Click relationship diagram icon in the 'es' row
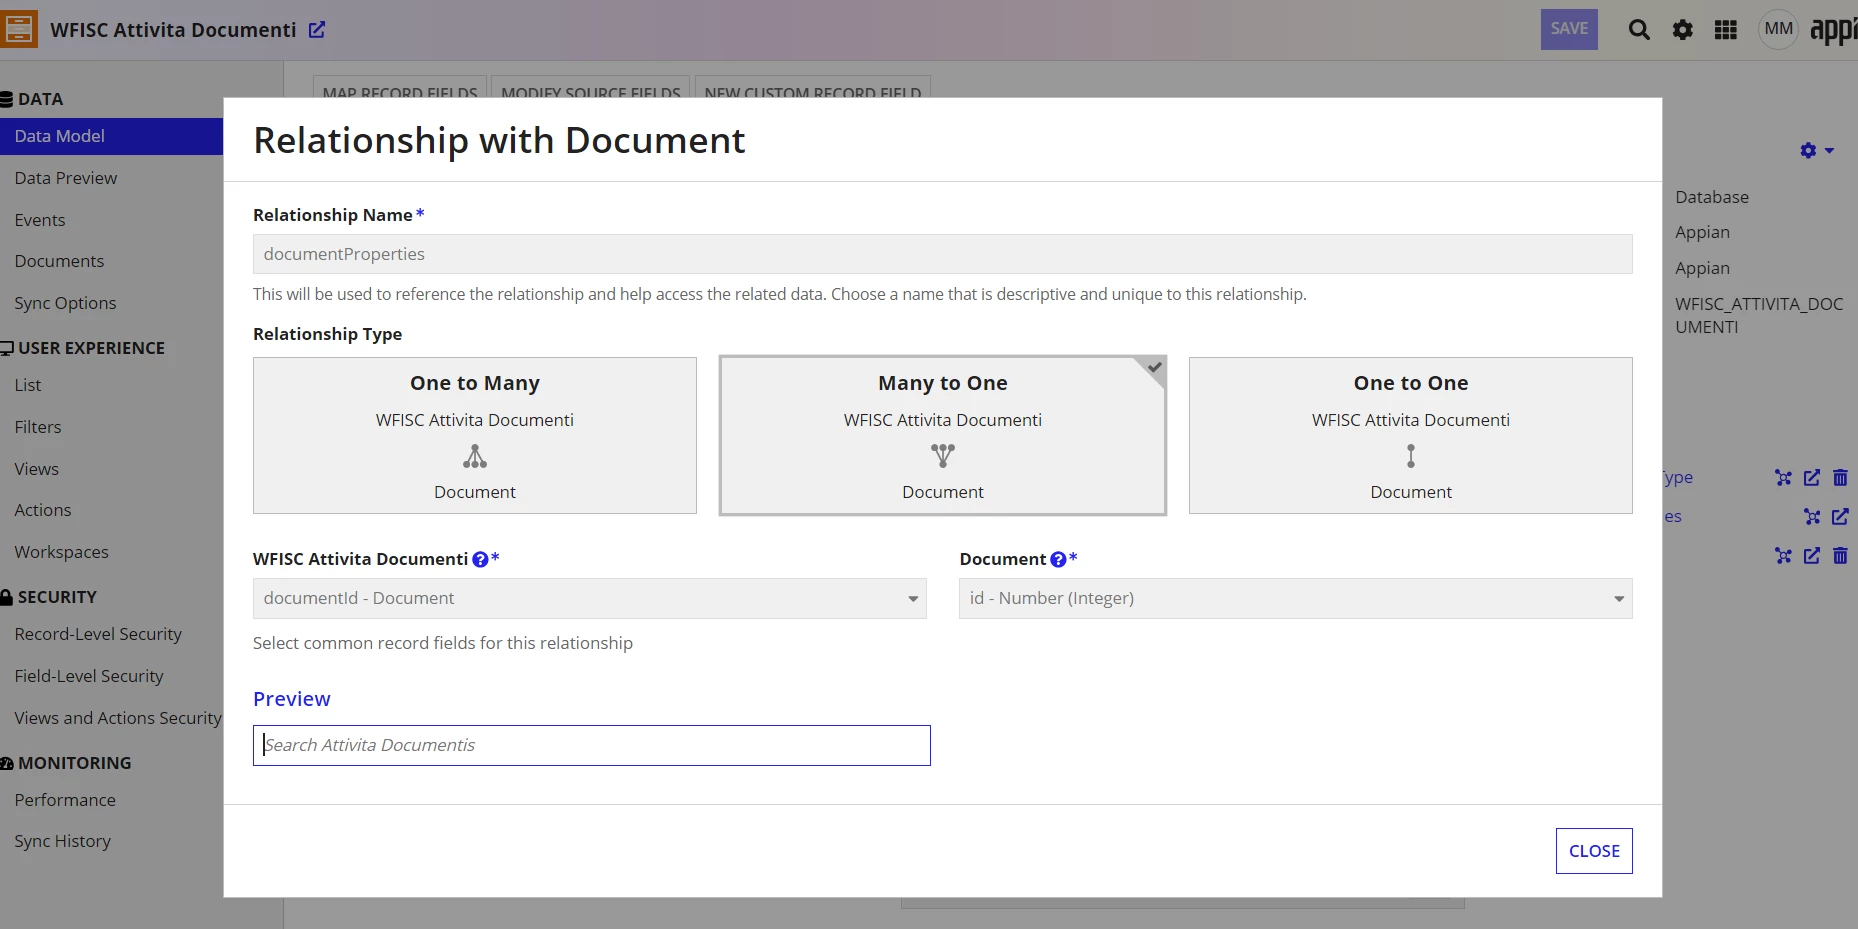 [x=1812, y=517]
